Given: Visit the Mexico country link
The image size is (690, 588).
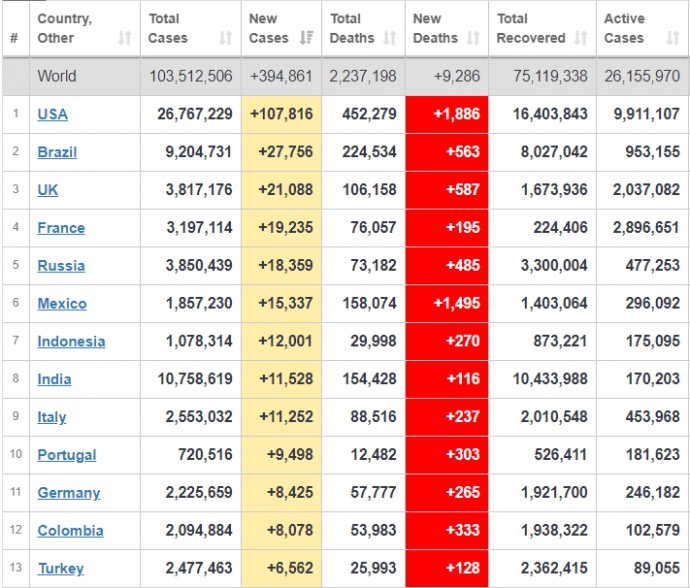Looking at the screenshot, I should pyautogui.click(x=62, y=304).
